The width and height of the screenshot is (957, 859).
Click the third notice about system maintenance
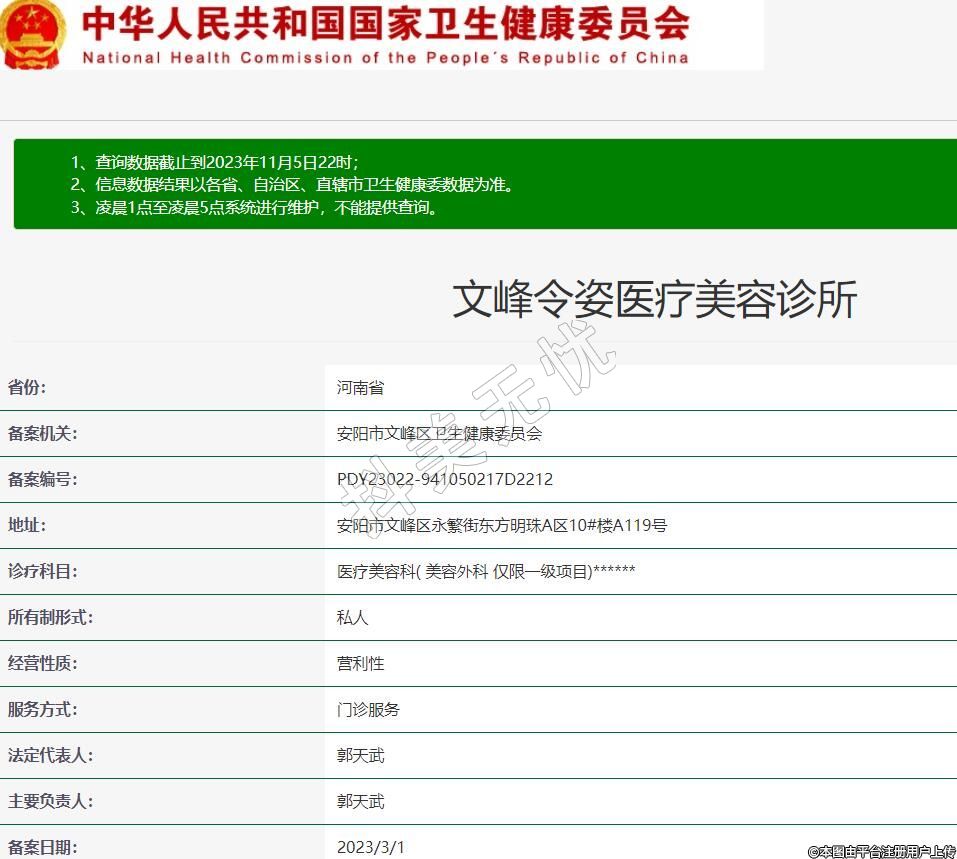click(254, 208)
